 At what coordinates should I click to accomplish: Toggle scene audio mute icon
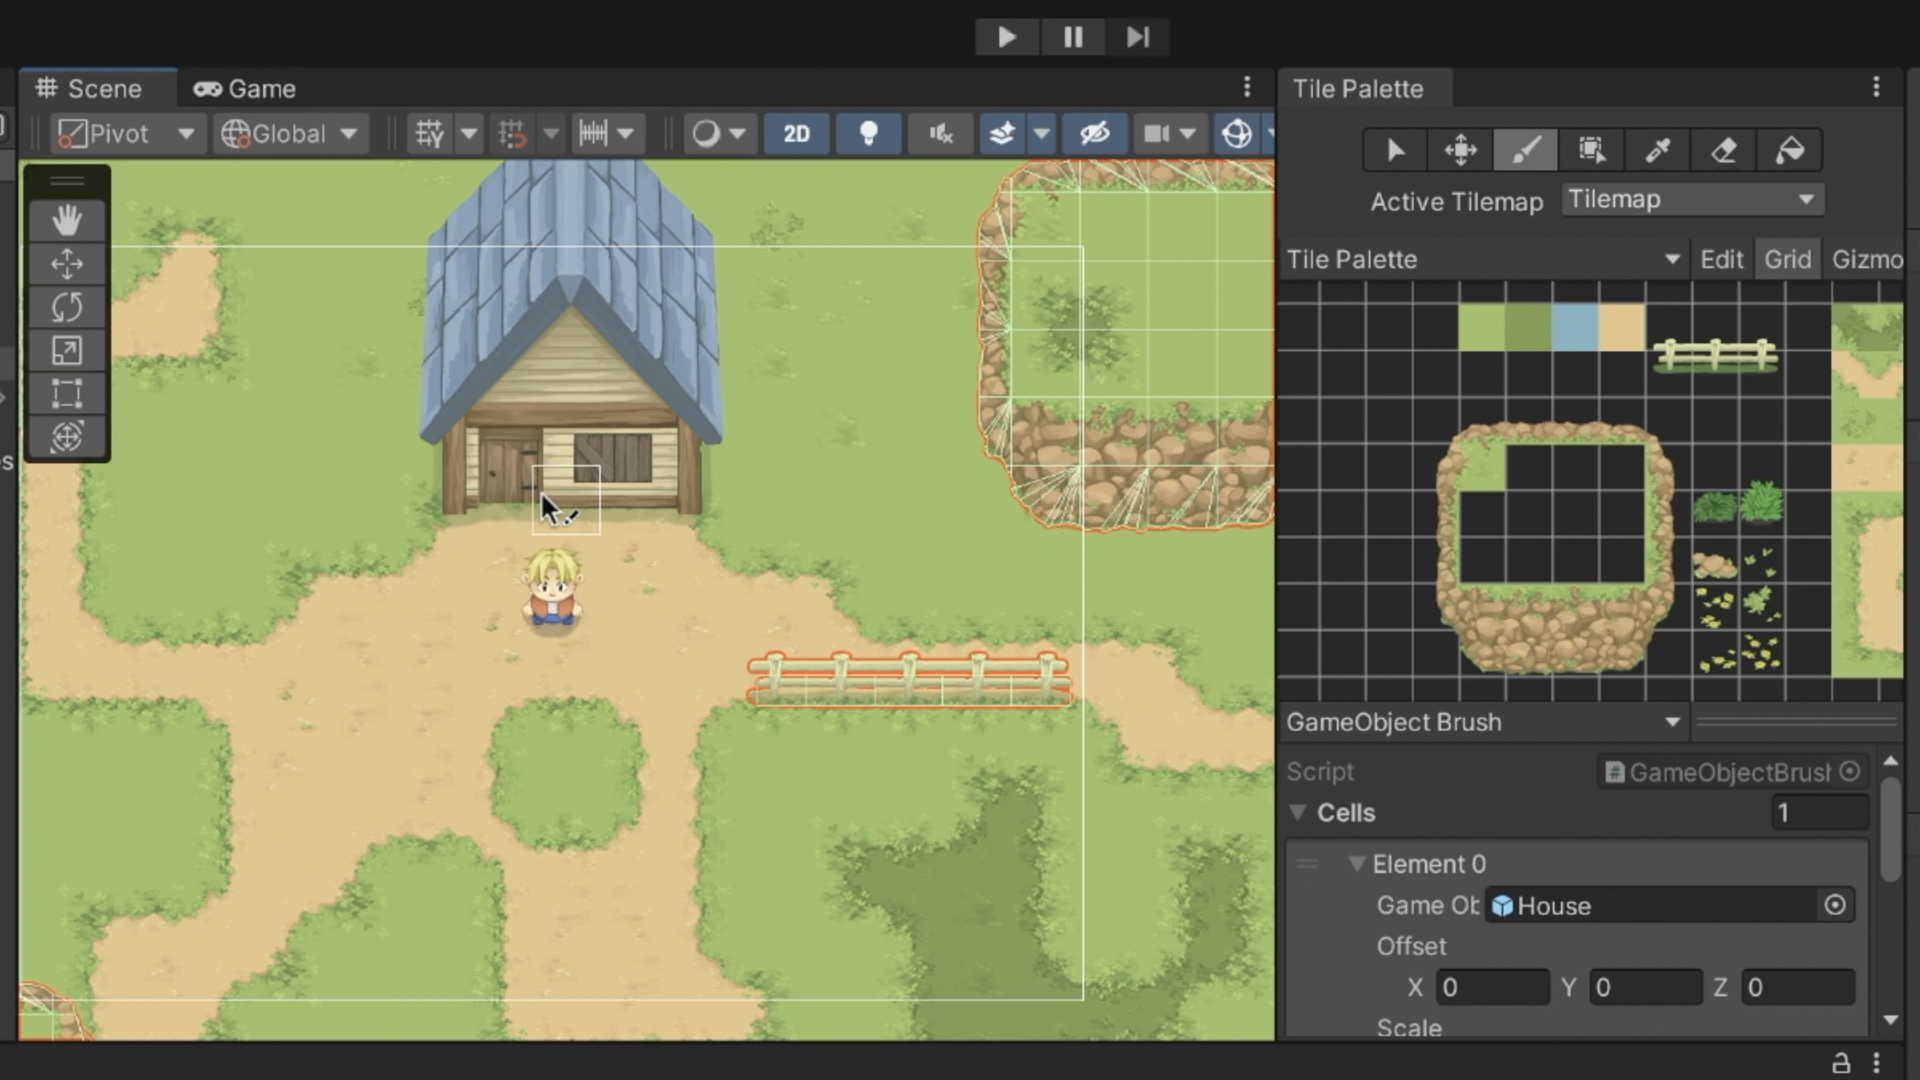point(940,133)
